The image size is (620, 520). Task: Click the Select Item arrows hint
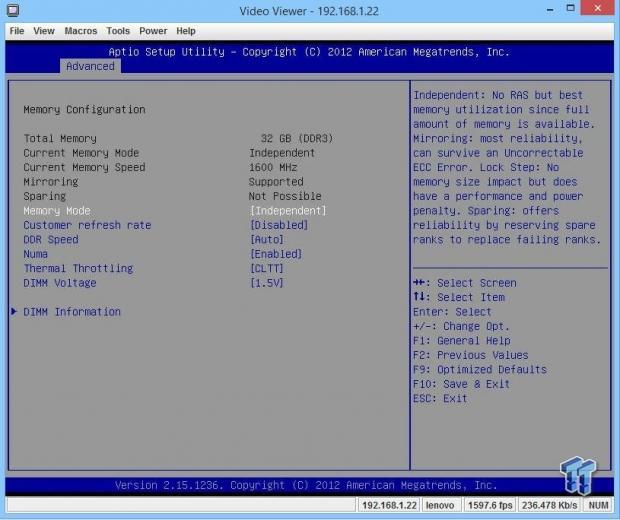[x=459, y=297]
